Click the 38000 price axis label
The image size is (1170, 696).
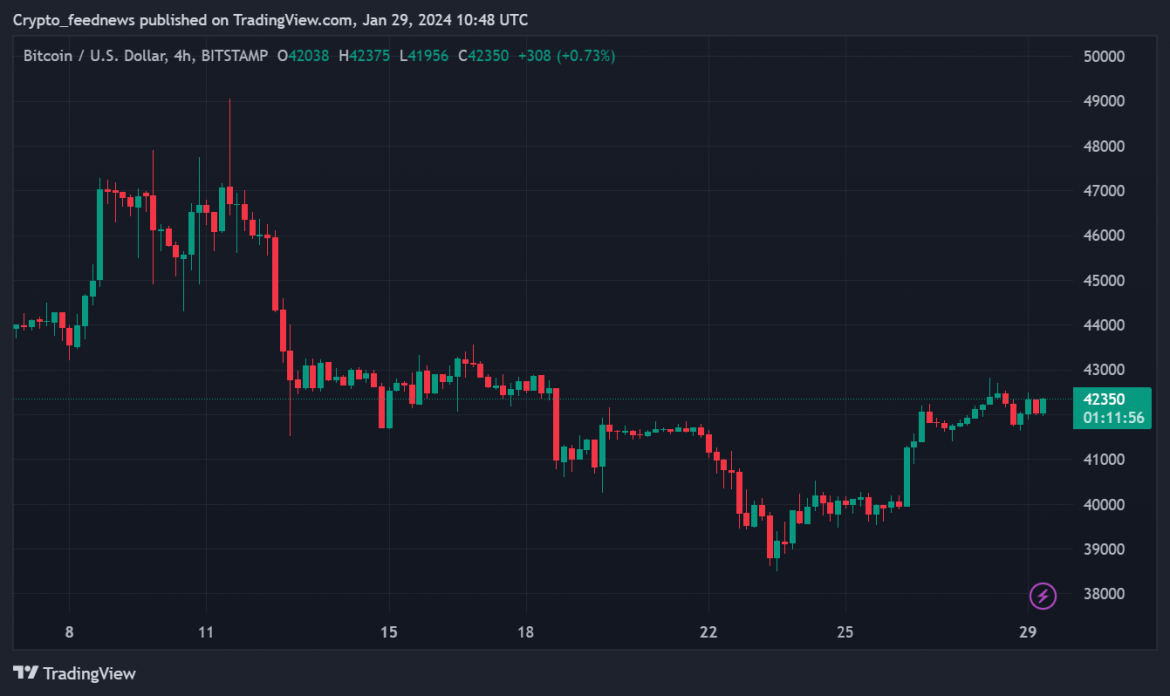pos(1106,594)
